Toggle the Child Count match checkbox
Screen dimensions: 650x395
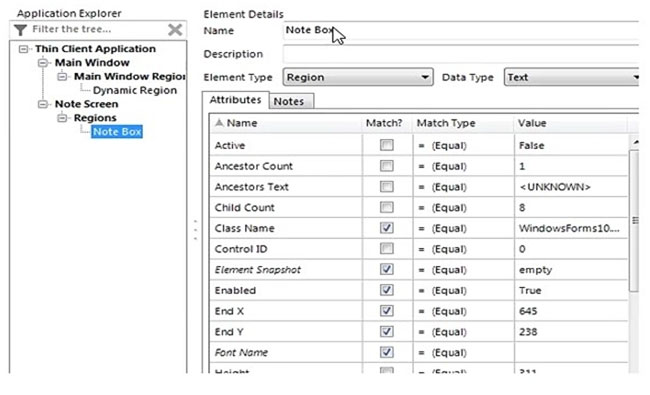386,207
